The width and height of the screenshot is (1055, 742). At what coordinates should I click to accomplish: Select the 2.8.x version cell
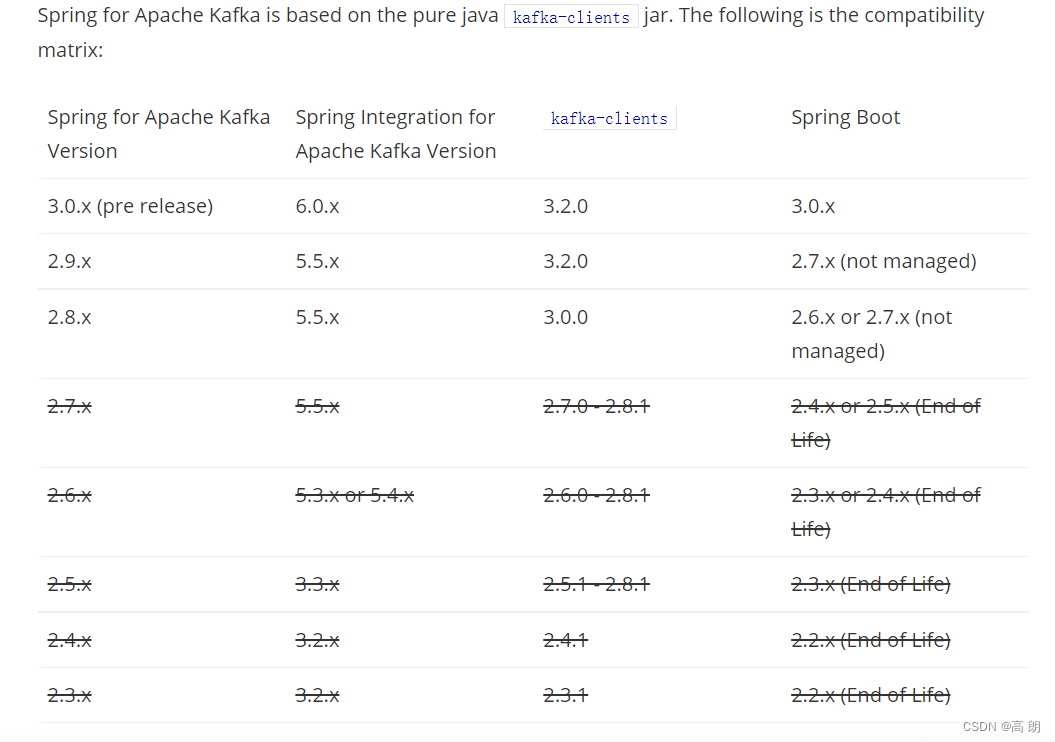click(x=69, y=317)
